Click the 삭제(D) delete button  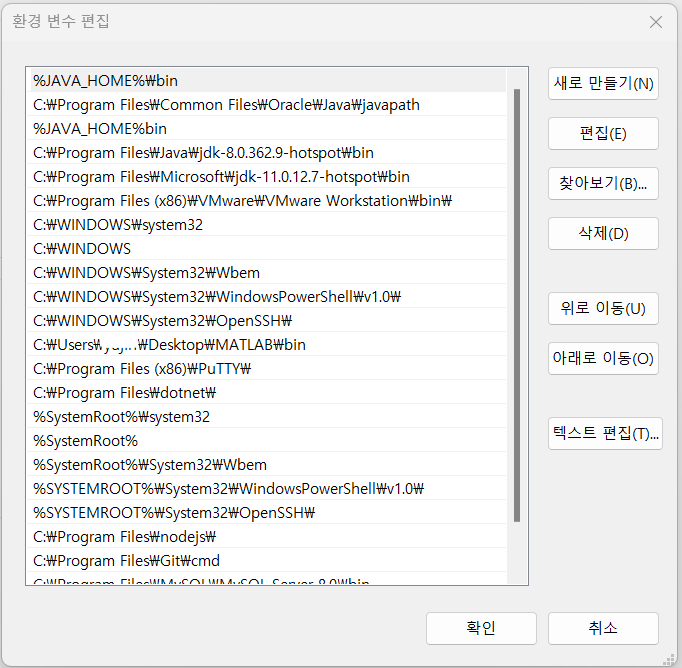click(x=603, y=234)
